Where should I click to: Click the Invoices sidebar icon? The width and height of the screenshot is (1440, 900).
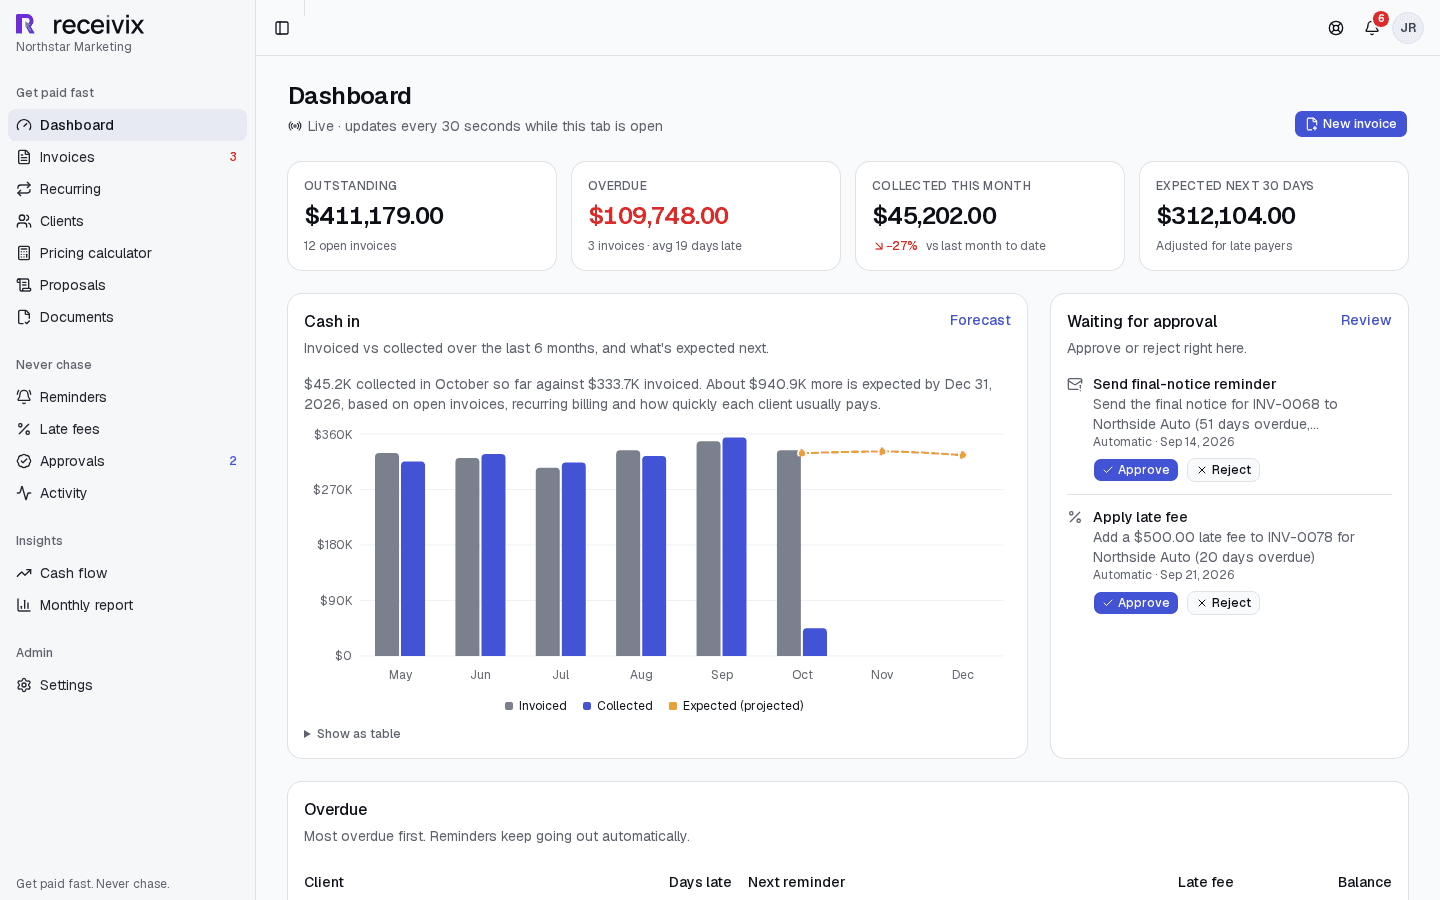point(24,157)
